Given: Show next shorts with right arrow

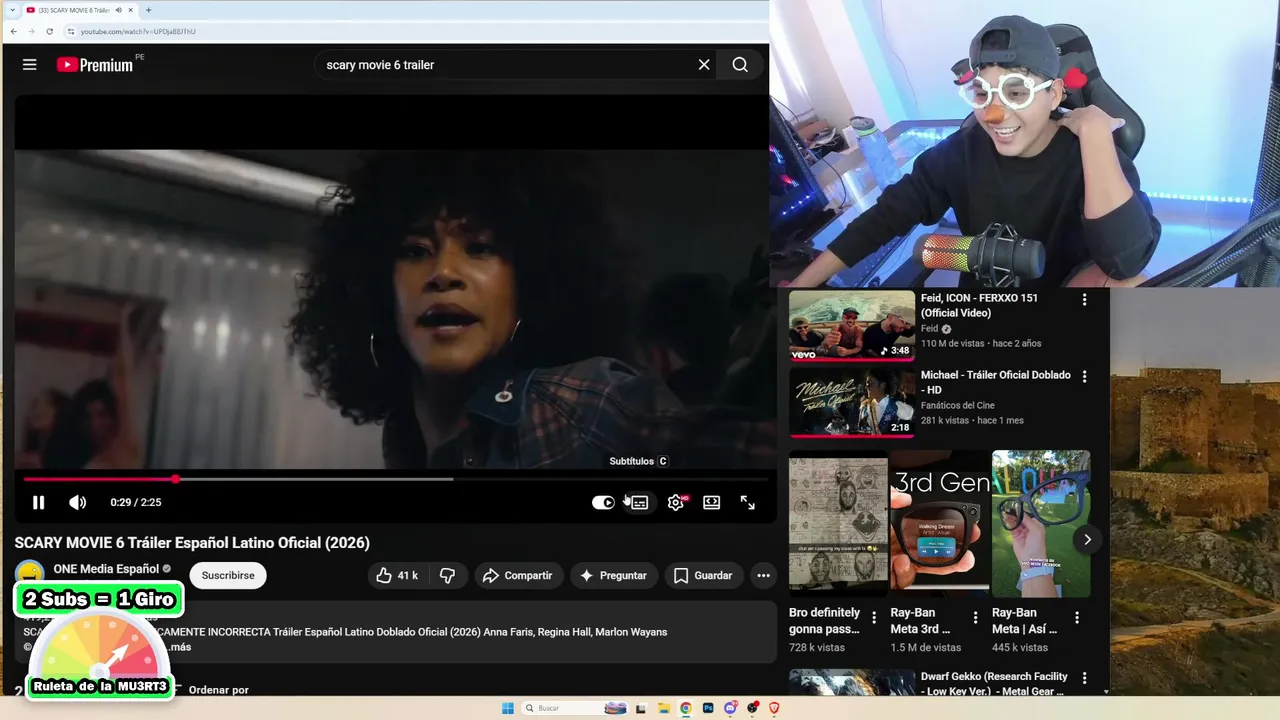Looking at the screenshot, I should (1087, 540).
